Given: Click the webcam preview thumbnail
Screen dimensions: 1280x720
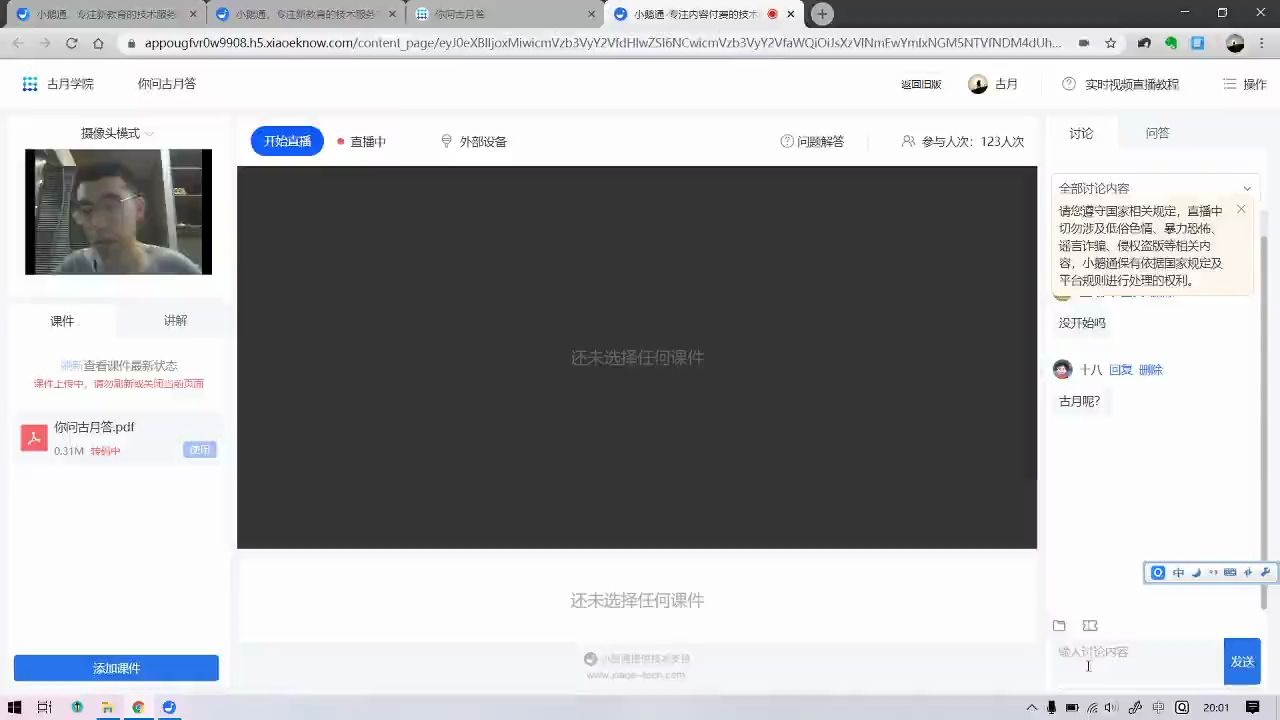Looking at the screenshot, I should pyautogui.click(x=118, y=212).
